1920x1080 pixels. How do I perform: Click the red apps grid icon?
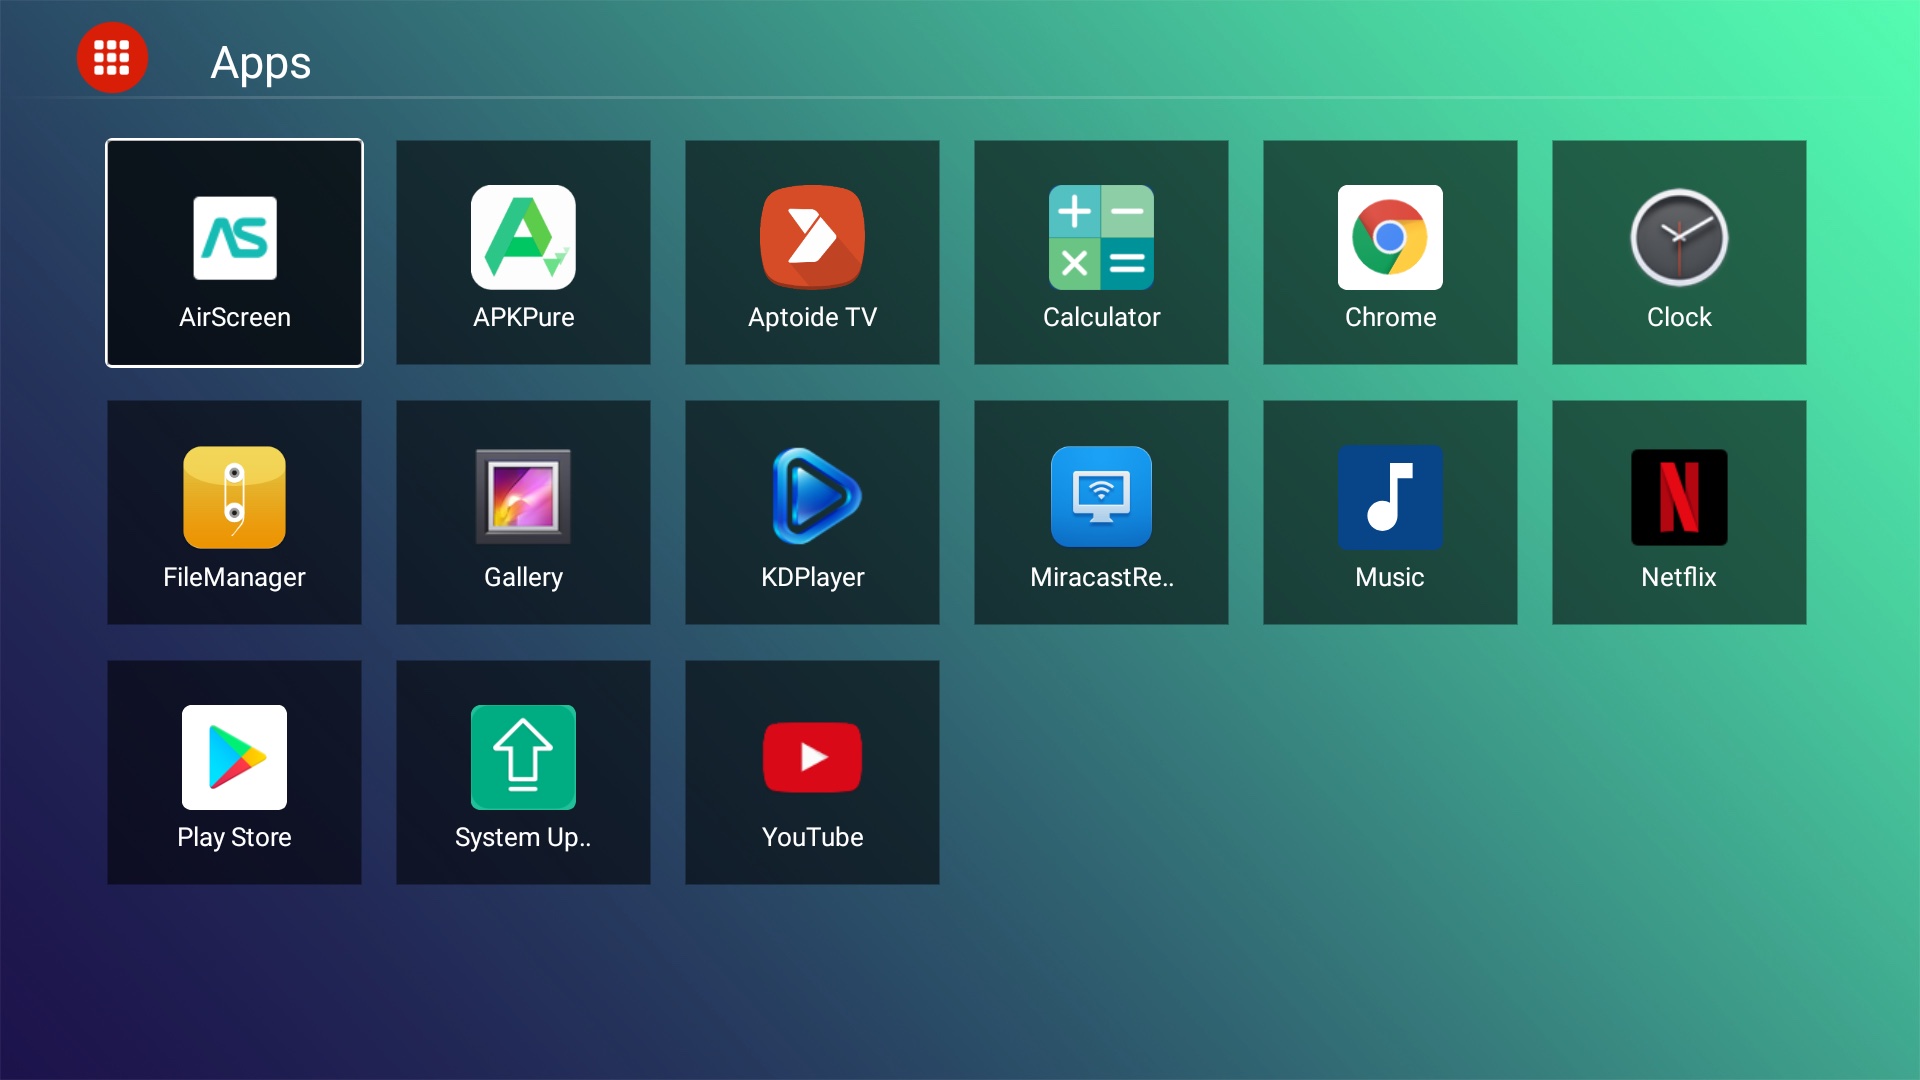point(112,58)
